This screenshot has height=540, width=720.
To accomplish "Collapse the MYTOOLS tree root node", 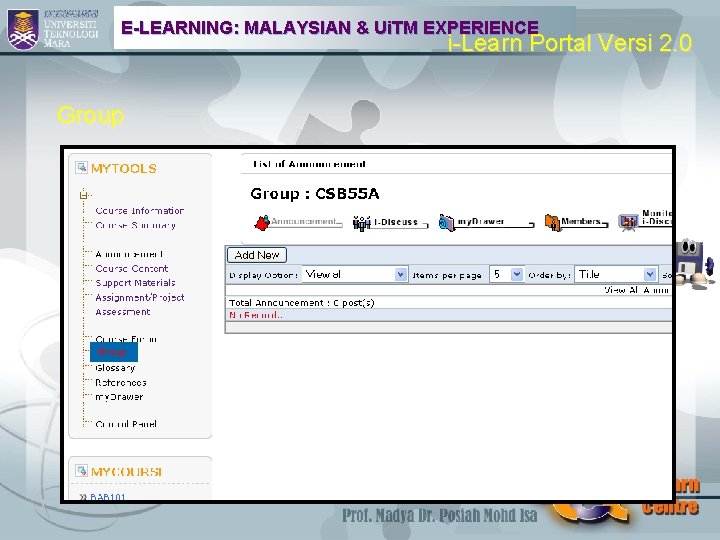I will 83,195.
